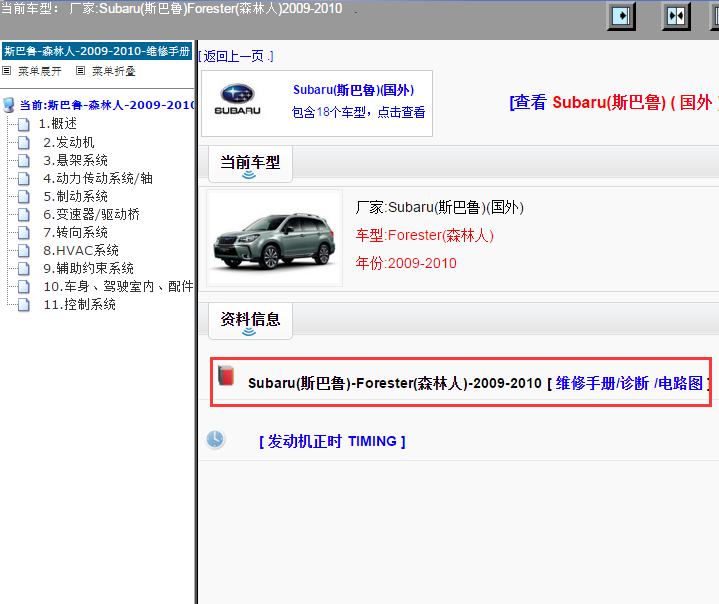Click the red book icon beside repair manual entry
The image size is (719, 604).
click(226, 376)
